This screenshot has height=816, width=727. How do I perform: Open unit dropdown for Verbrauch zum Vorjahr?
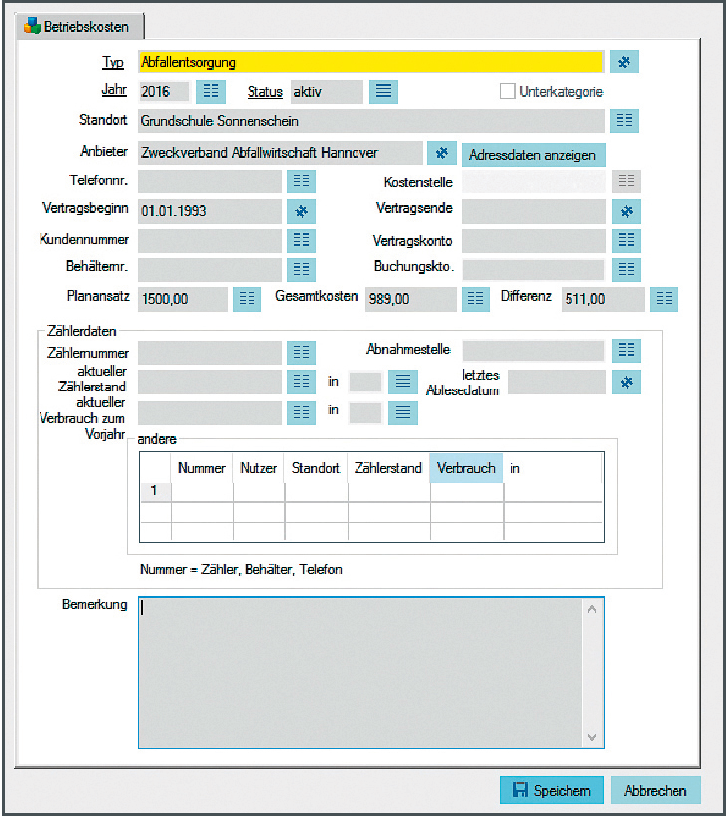tap(403, 413)
